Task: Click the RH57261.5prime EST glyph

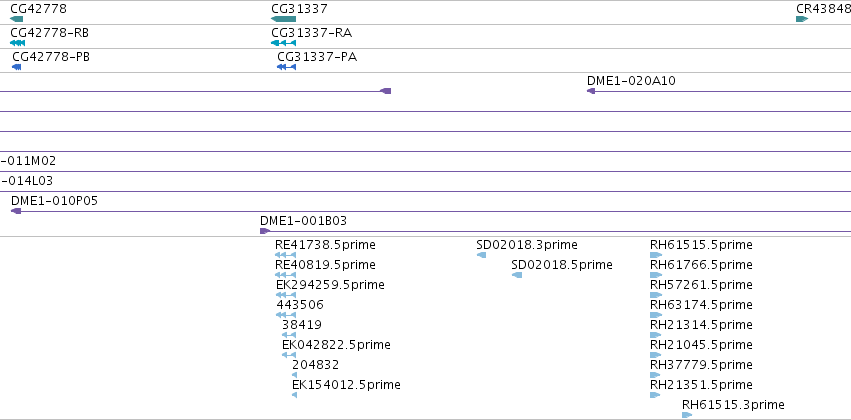Action: click(x=656, y=295)
